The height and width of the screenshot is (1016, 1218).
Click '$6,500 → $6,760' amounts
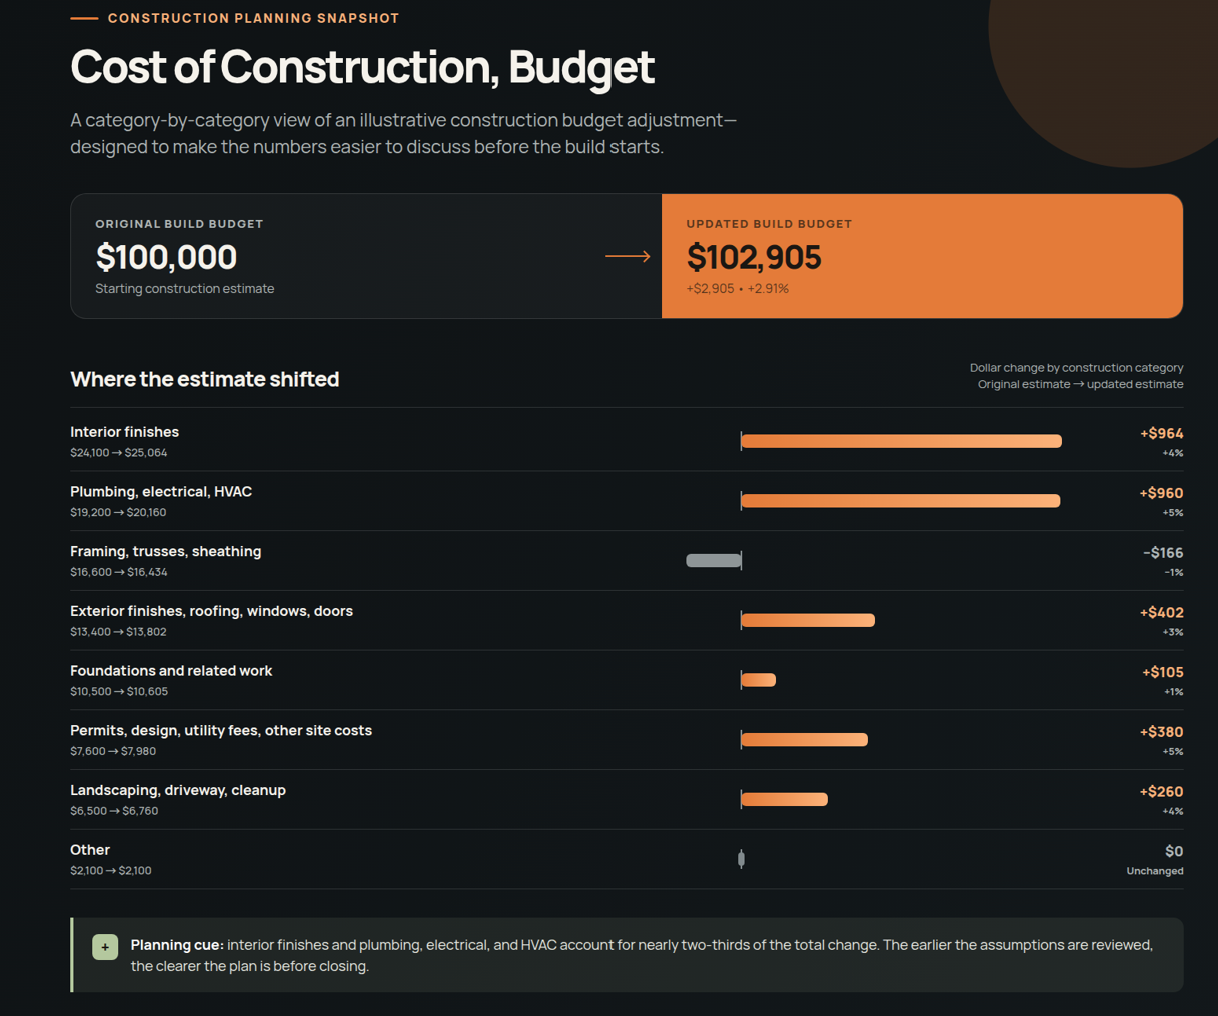coord(114,811)
